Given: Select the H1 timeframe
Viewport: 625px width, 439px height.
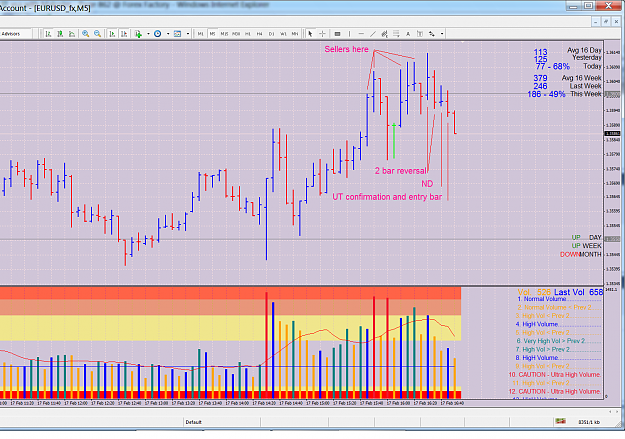Looking at the screenshot, I should point(248,34).
